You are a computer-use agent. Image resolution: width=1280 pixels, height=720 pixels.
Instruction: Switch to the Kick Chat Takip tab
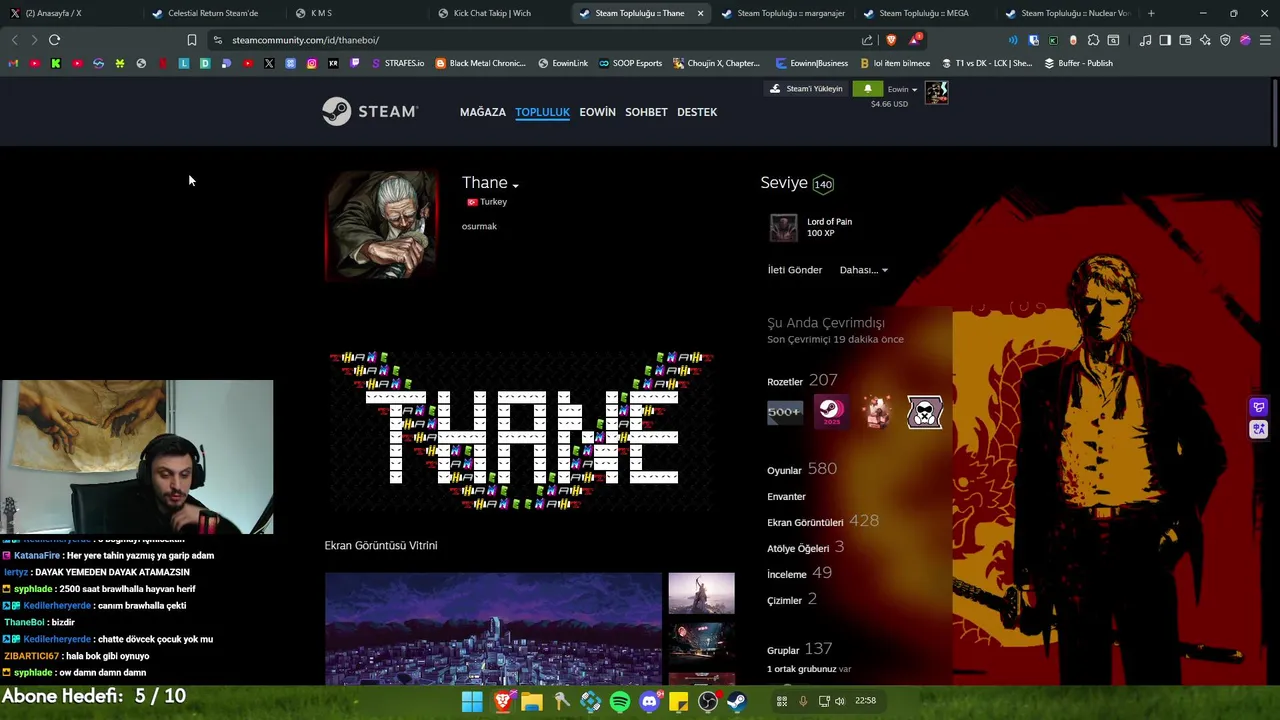pos(496,13)
